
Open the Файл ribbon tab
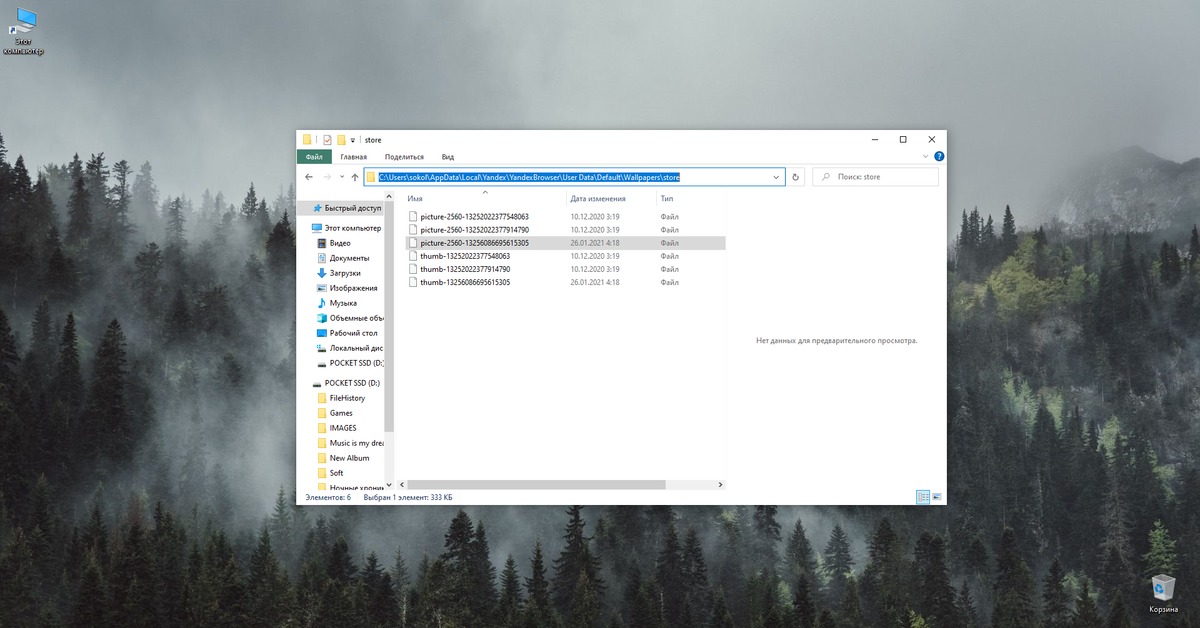(x=314, y=157)
